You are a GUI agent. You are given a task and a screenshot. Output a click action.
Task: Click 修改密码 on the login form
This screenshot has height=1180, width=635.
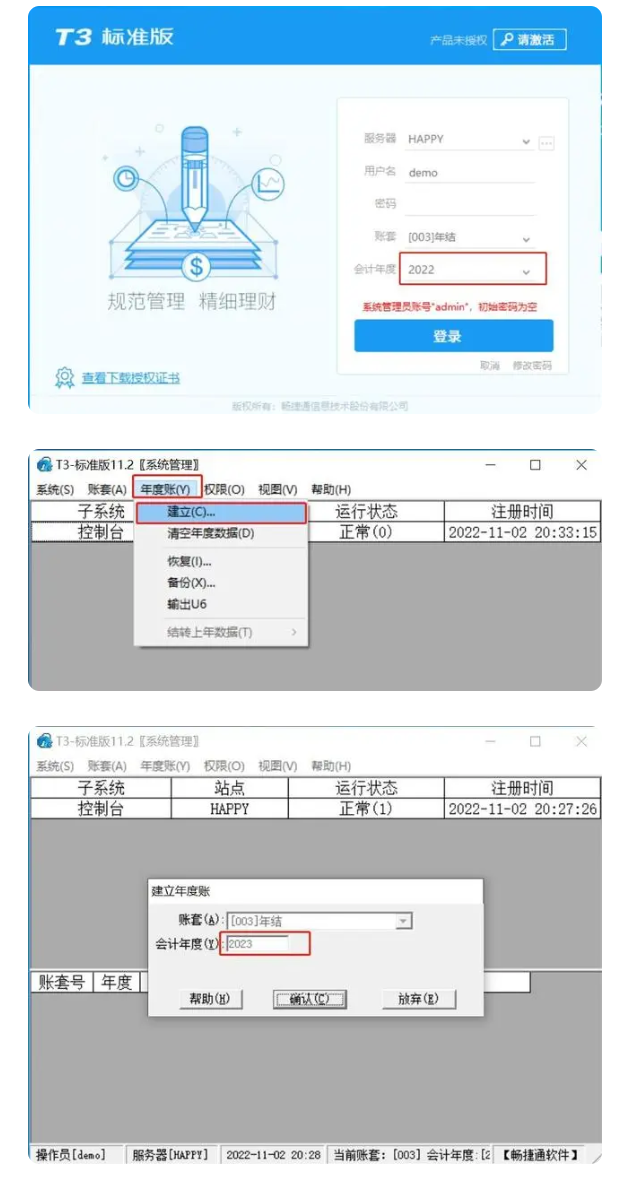[532, 365]
